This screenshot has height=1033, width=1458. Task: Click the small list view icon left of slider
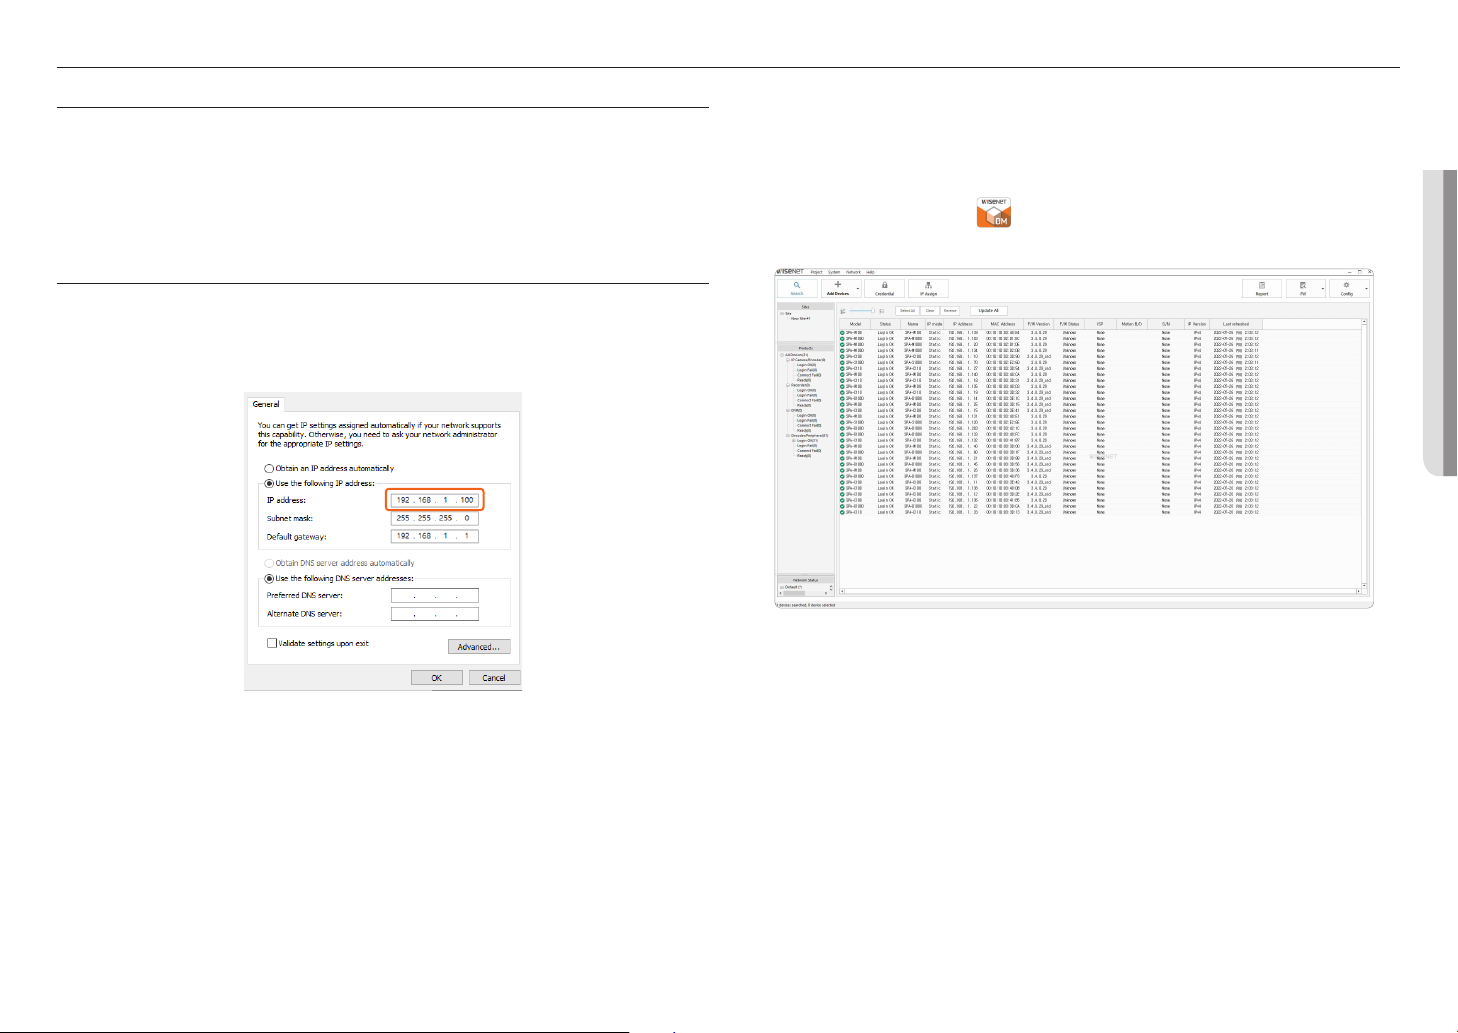[843, 311]
